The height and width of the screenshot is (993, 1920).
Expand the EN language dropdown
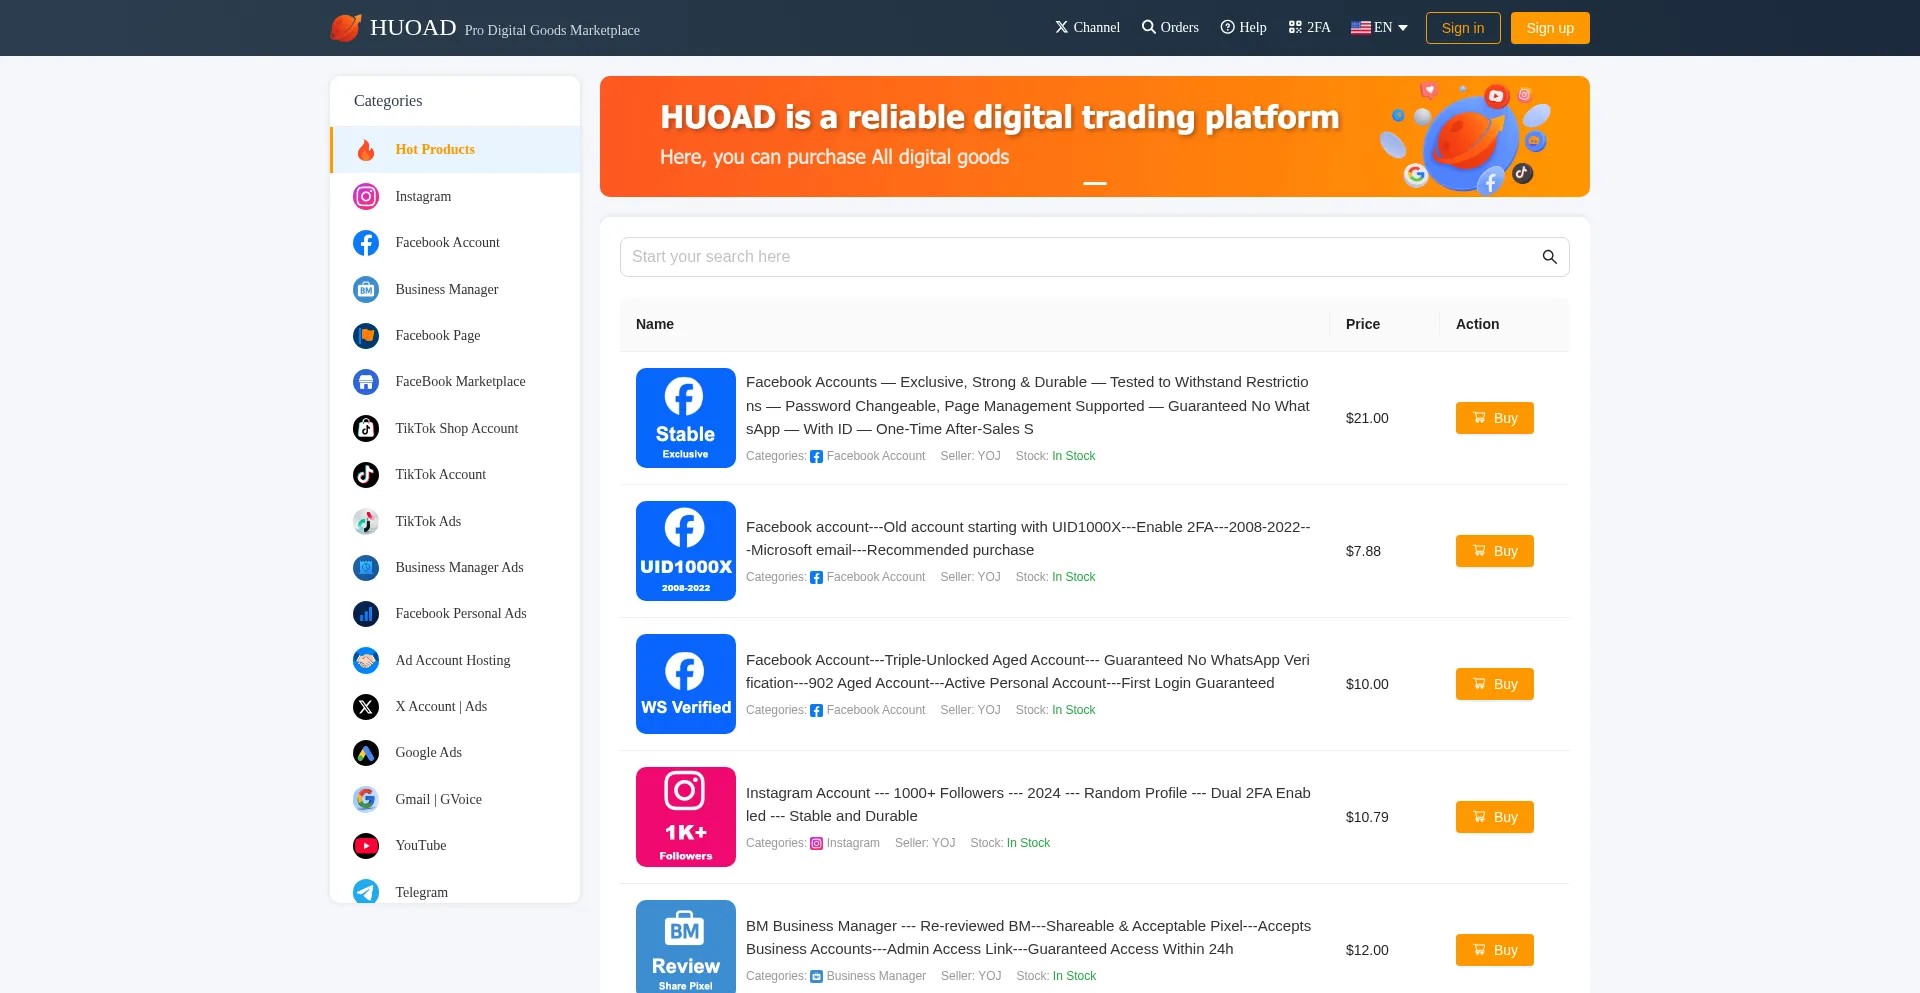[x=1379, y=28]
